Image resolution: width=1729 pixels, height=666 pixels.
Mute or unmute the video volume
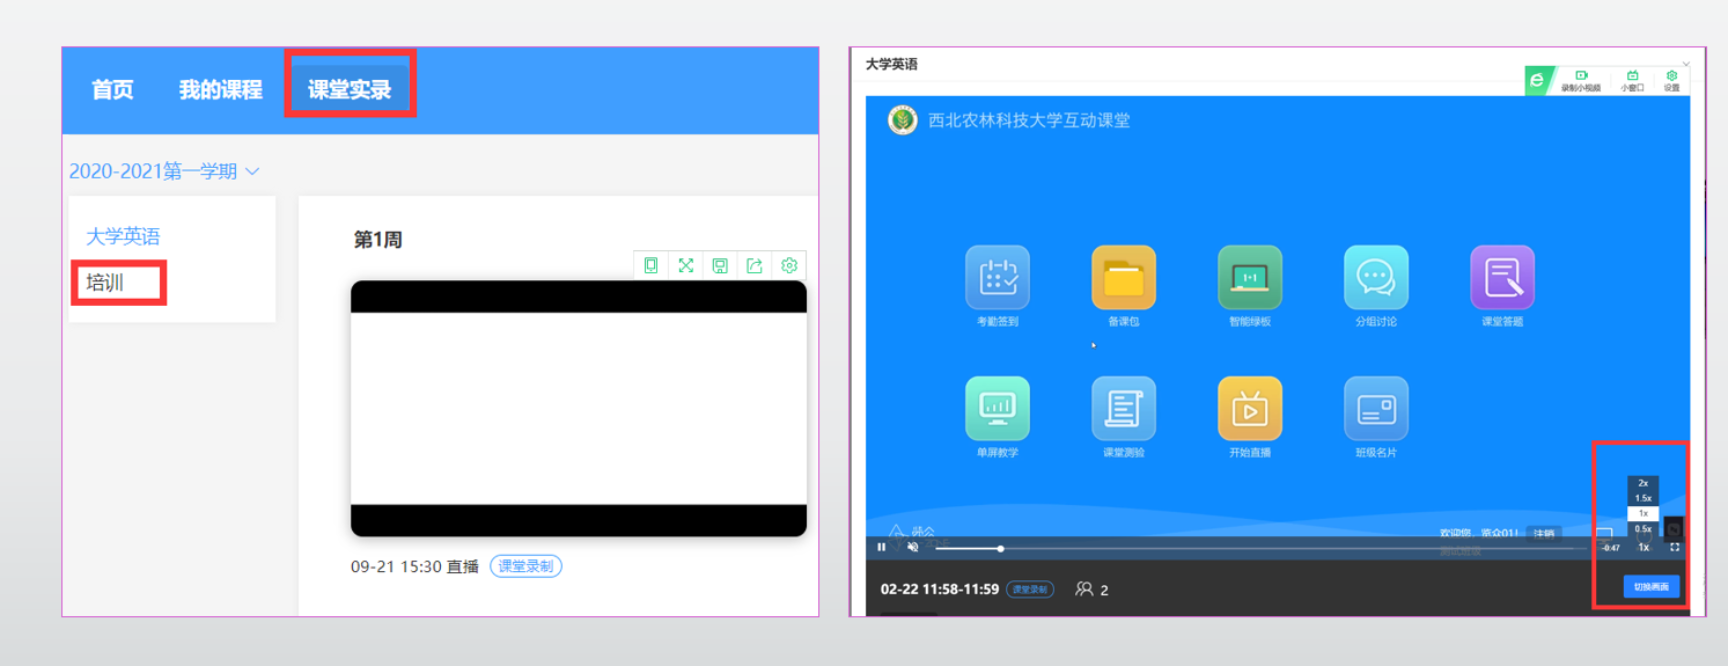coord(912,547)
